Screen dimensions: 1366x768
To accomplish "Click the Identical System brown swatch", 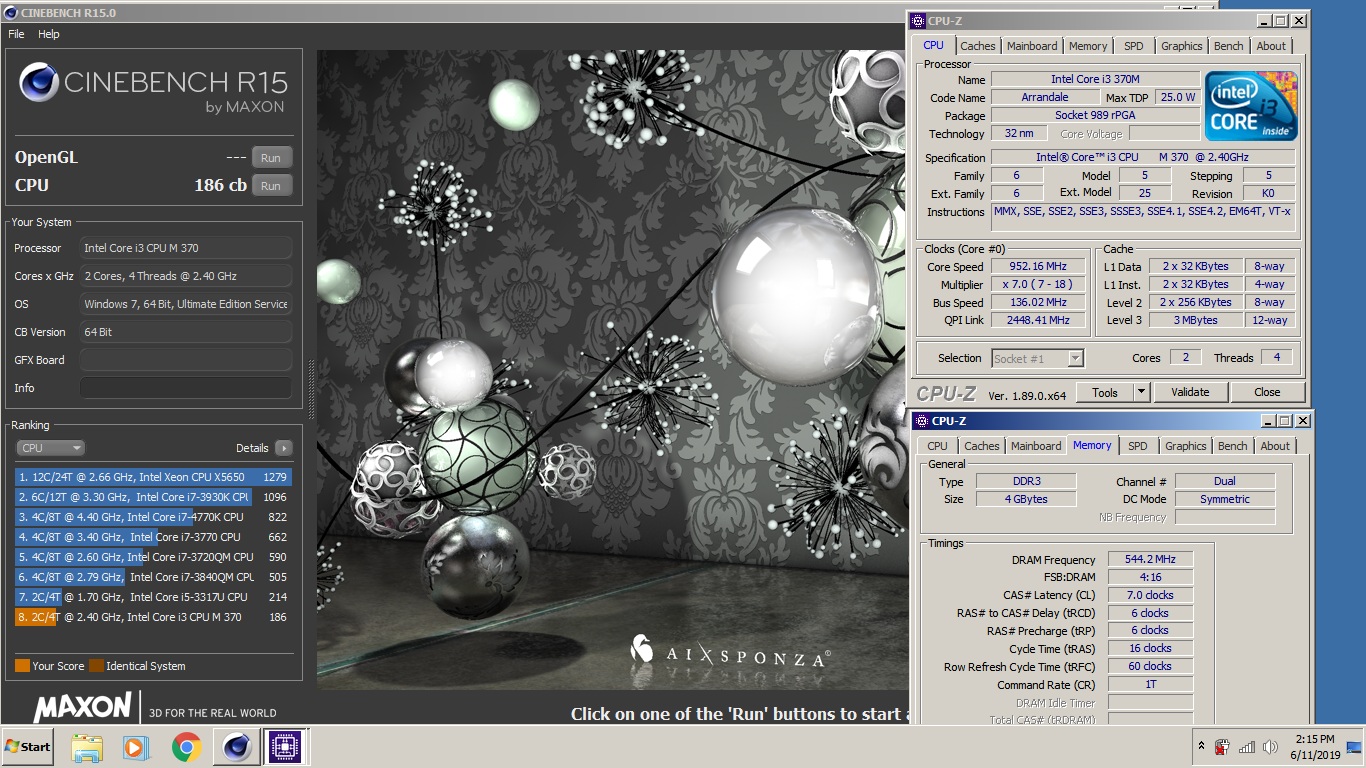I will pyautogui.click(x=95, y=665).
